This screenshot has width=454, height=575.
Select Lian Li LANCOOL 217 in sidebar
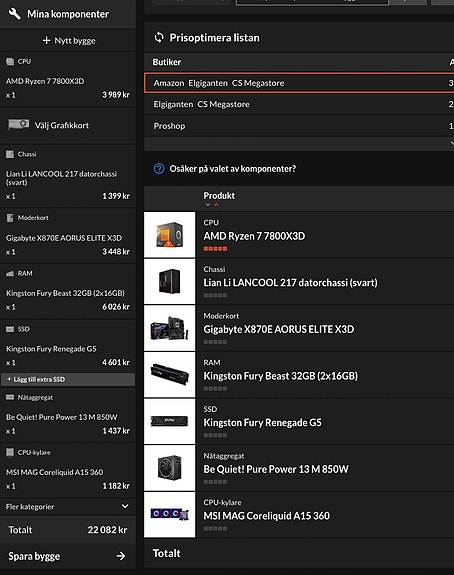(61, 177)
